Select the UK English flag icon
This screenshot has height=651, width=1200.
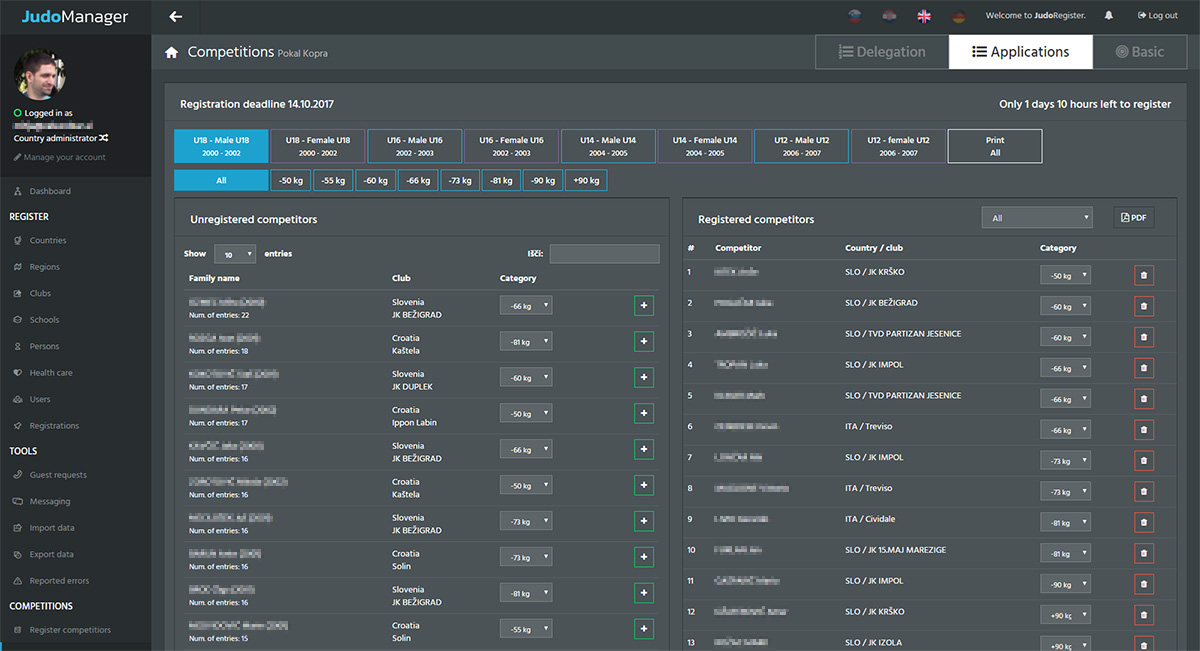click(924, 16)
